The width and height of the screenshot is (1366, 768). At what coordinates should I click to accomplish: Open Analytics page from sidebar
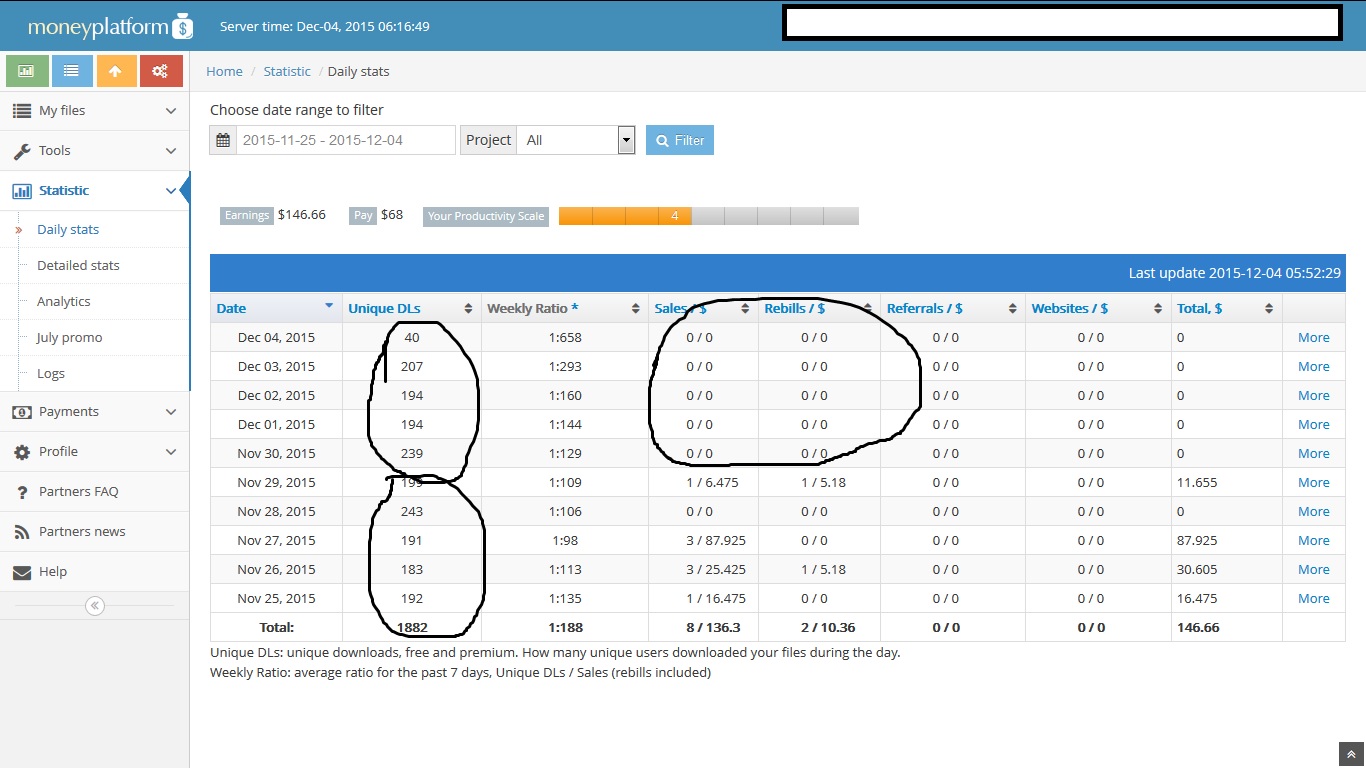click(x=63, y=301)
